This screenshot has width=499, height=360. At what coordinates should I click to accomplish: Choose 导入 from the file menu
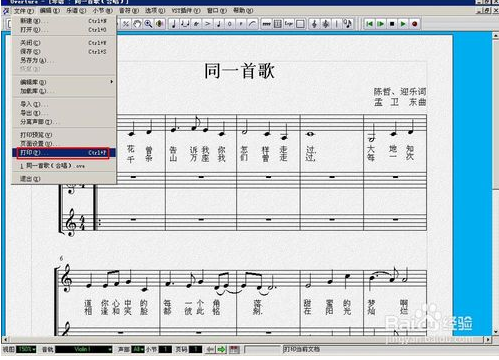(x=64, y=104)
